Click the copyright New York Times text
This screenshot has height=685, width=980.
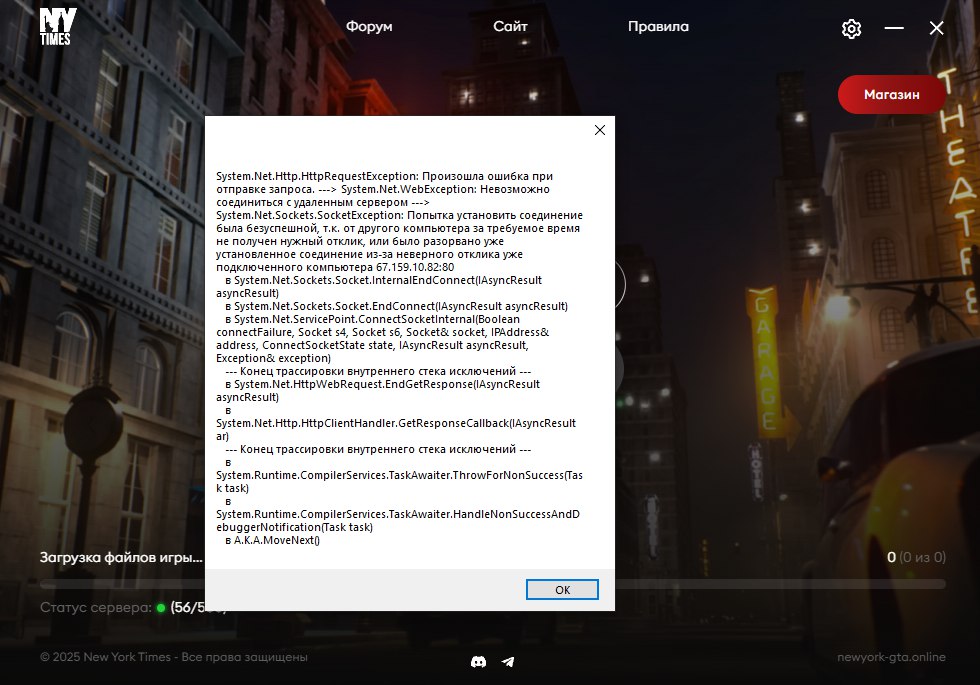(174, 657)
